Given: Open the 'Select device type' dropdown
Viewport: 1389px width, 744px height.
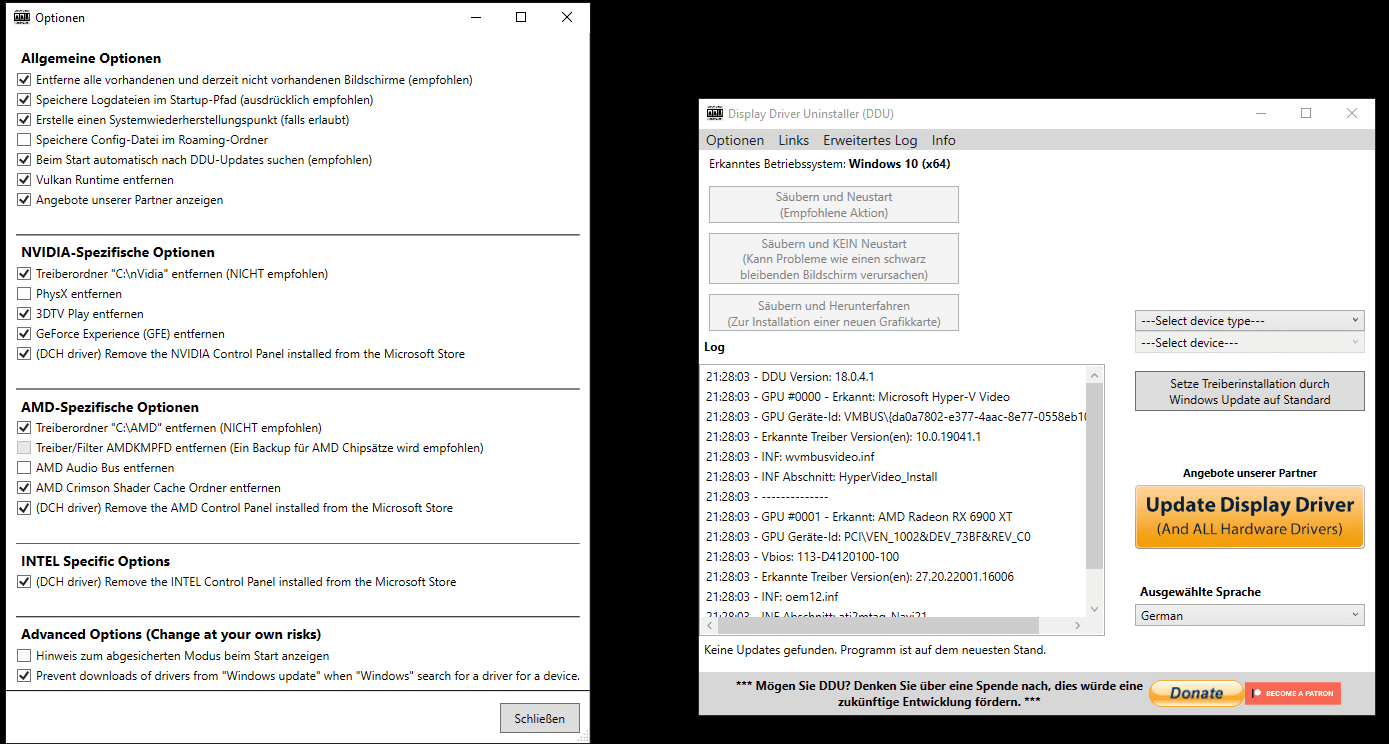Looking at the screenshot, I should point(1250,321).
